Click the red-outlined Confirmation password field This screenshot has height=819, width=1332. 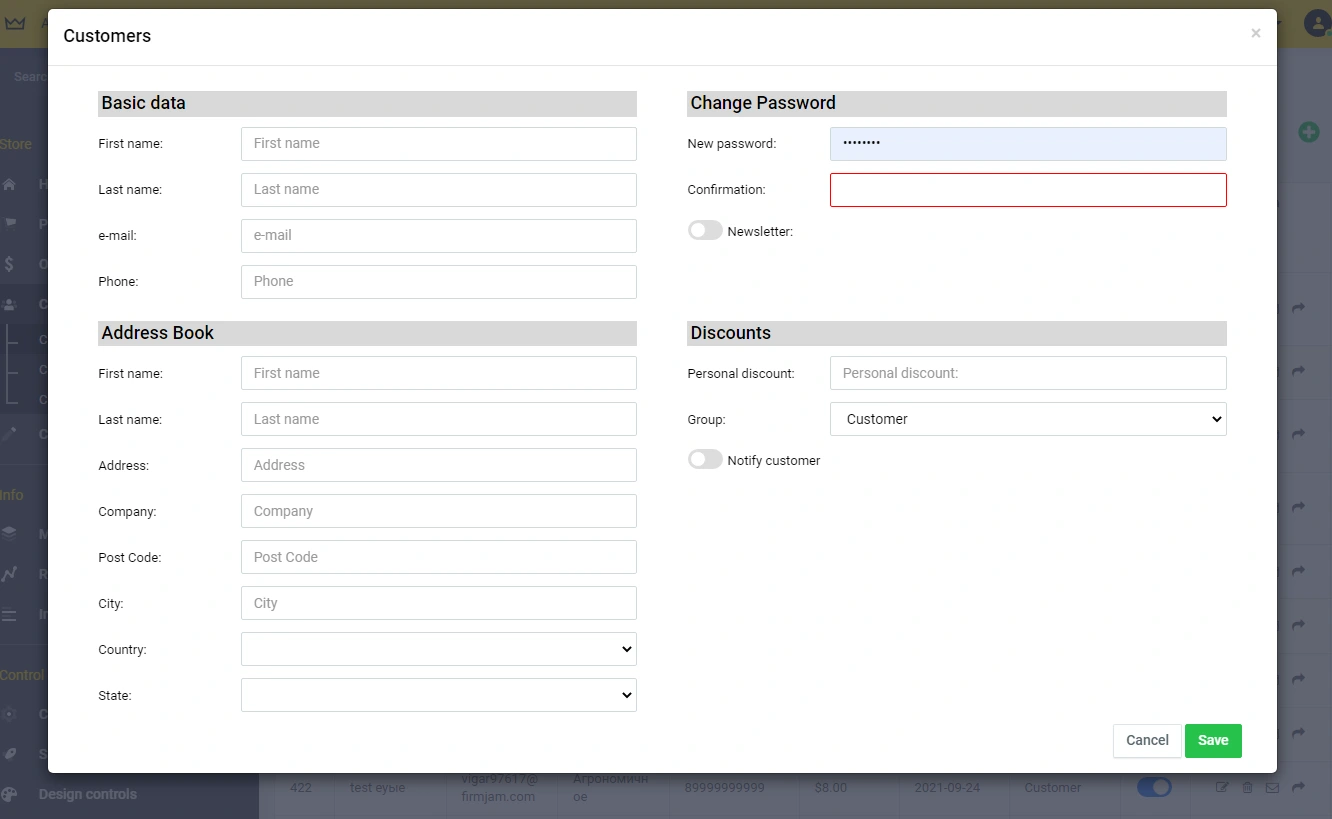[x=1028, y=190]
